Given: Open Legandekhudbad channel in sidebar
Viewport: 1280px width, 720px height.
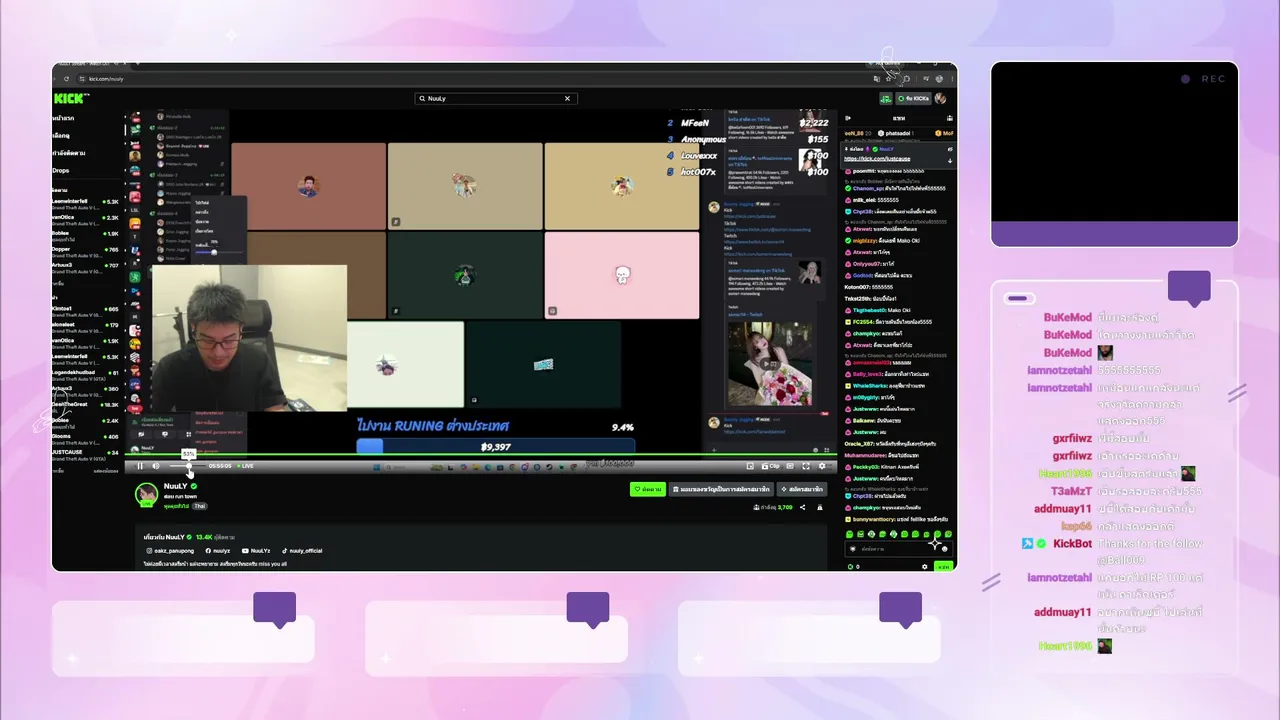Looking at the screenshot, I should pyautogui.click(x=86, y=375).
